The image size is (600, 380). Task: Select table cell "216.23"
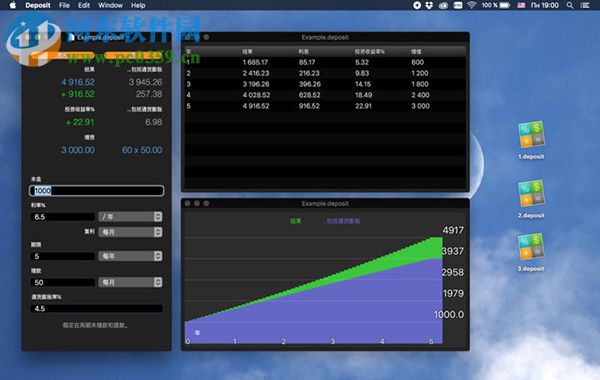point(309,73)
